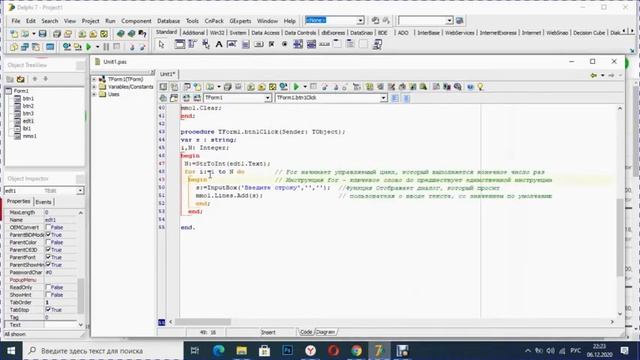The width and height of the screenshot is (640, 360).
Task: Select the ActionList component in palette
Action: 377,44
